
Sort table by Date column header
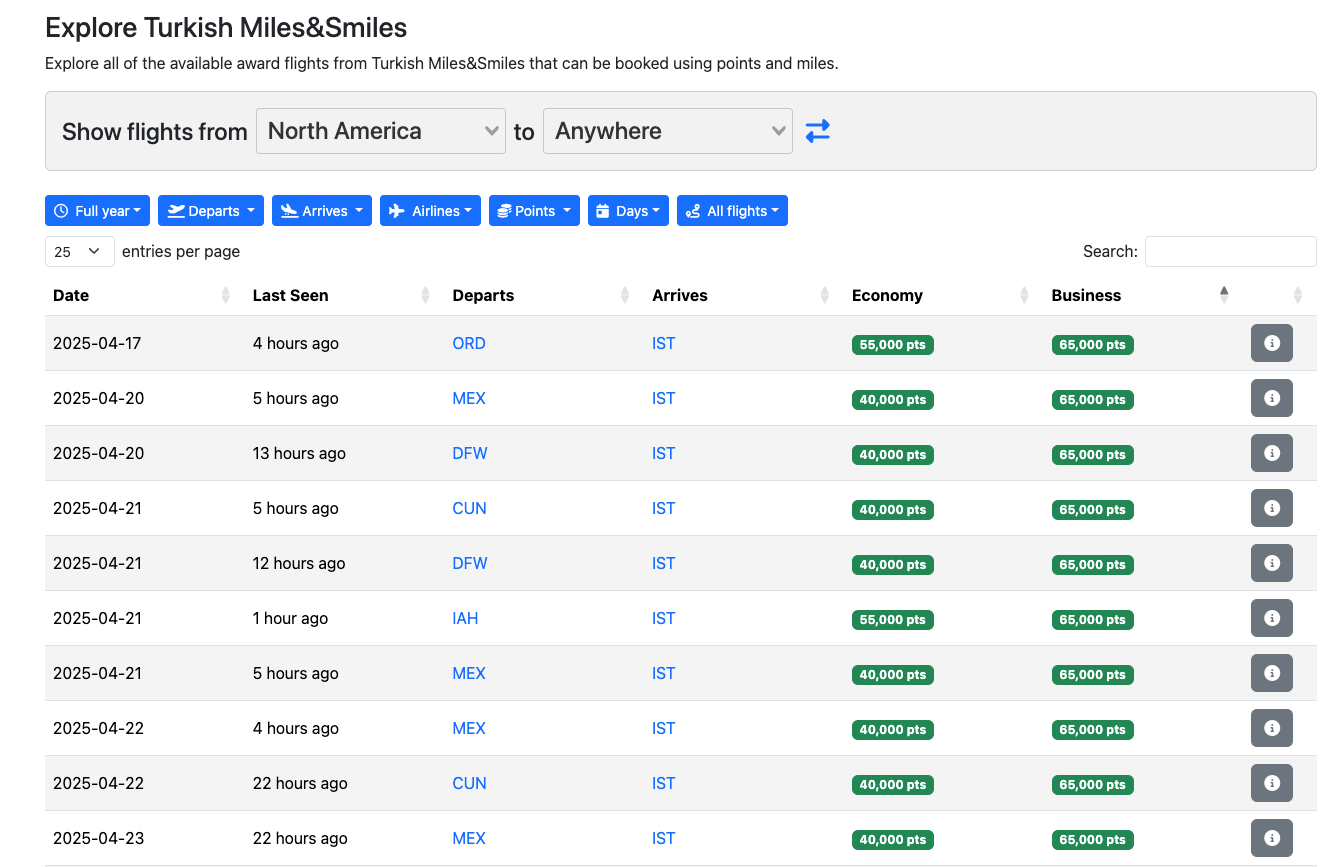[71, 295]
